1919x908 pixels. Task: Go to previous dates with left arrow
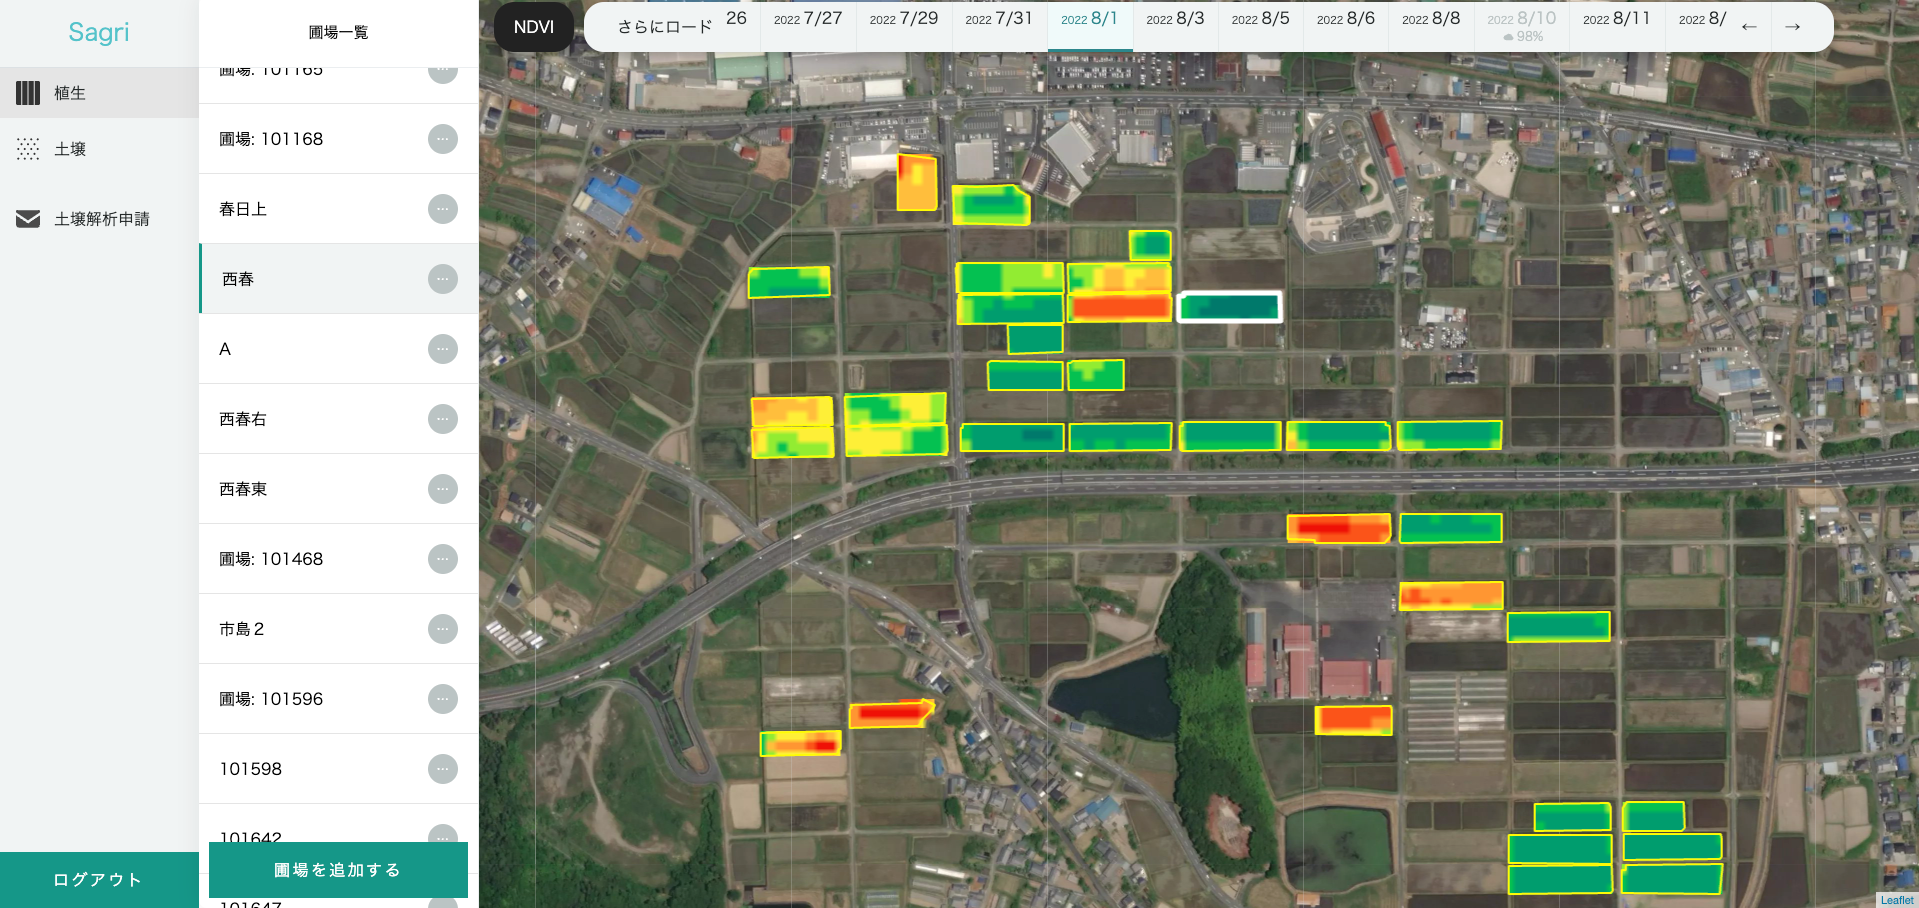1748,27
